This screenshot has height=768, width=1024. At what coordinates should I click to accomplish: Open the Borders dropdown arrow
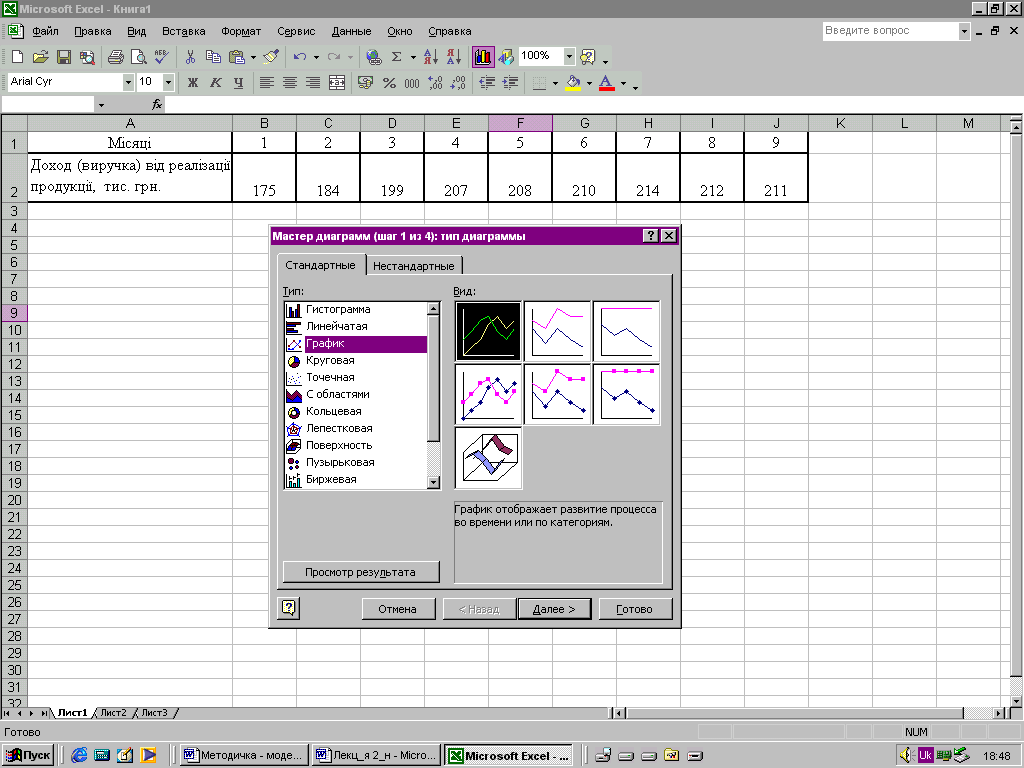(555, 83)
